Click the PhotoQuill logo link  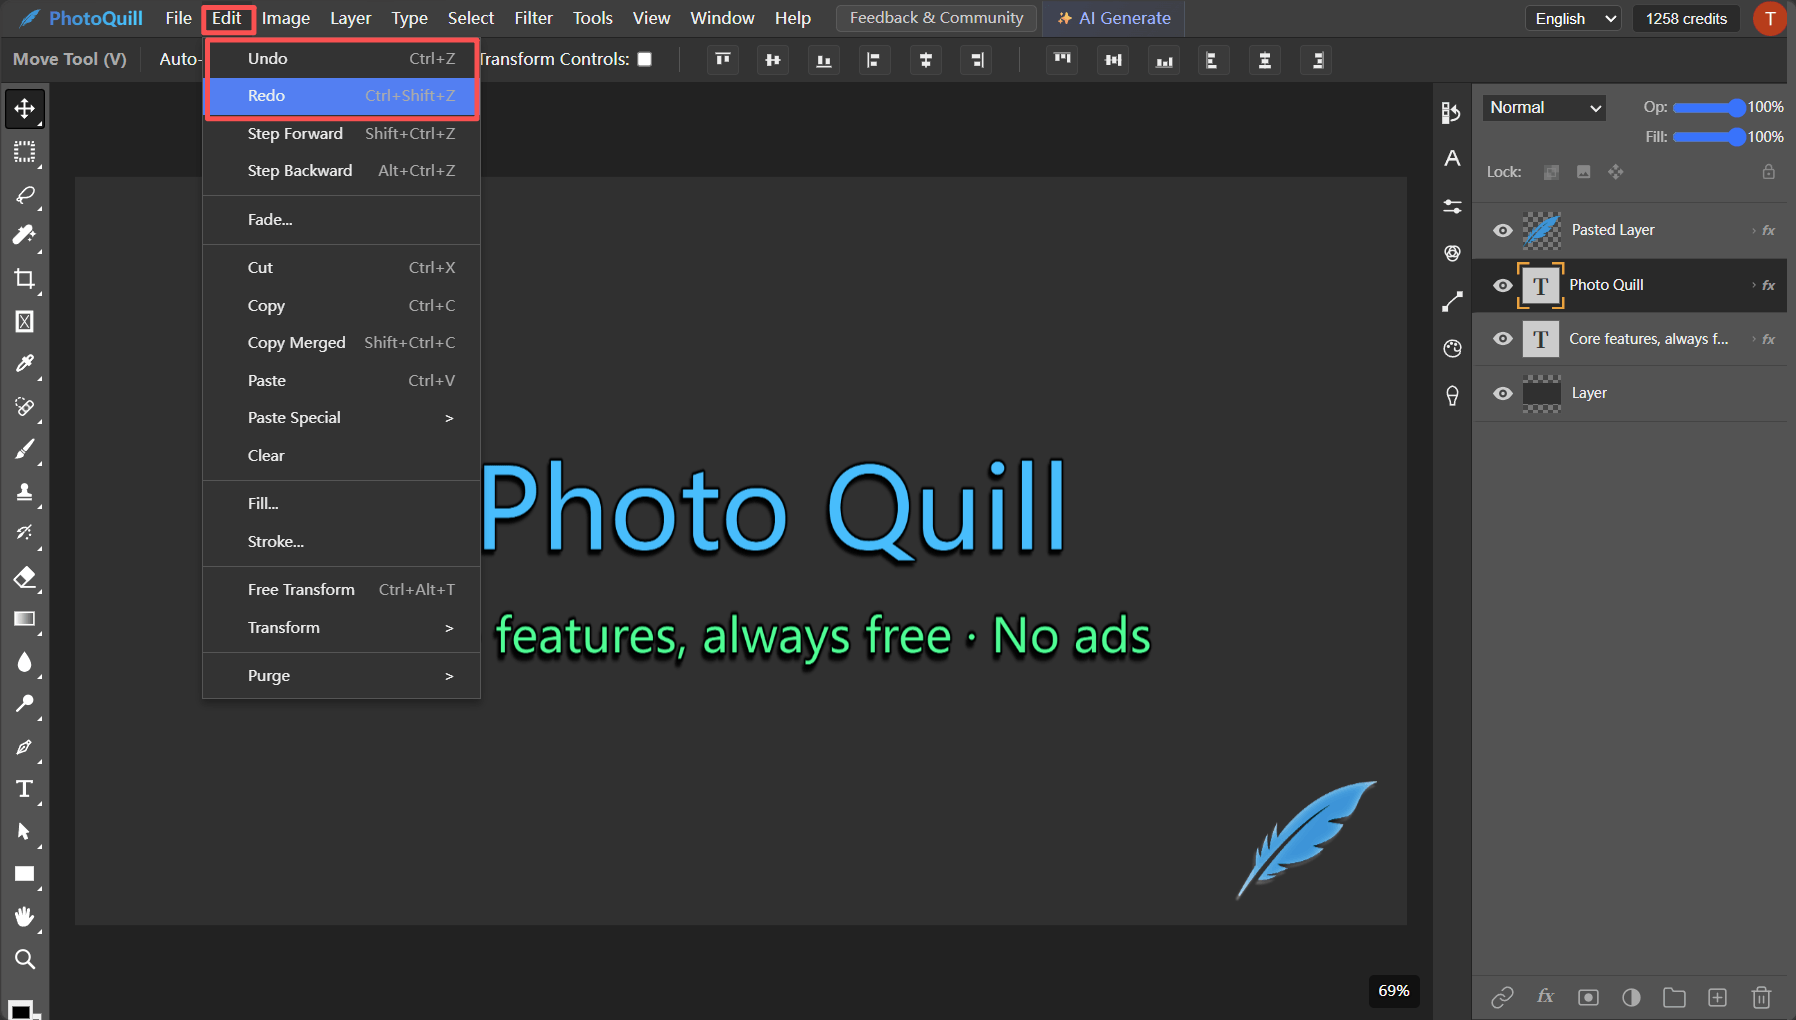click(82, 18)
